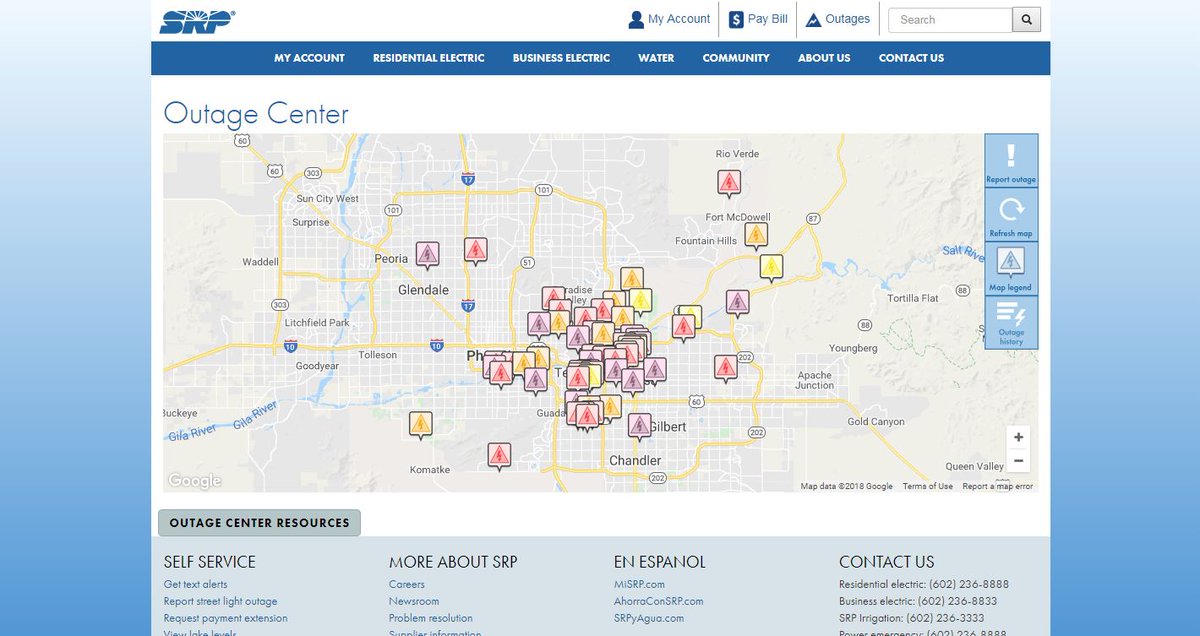The height and width of the screenshot is (636, 1200).
Task: Zoom in the map with plus button
Action: tap(1018, 437)
